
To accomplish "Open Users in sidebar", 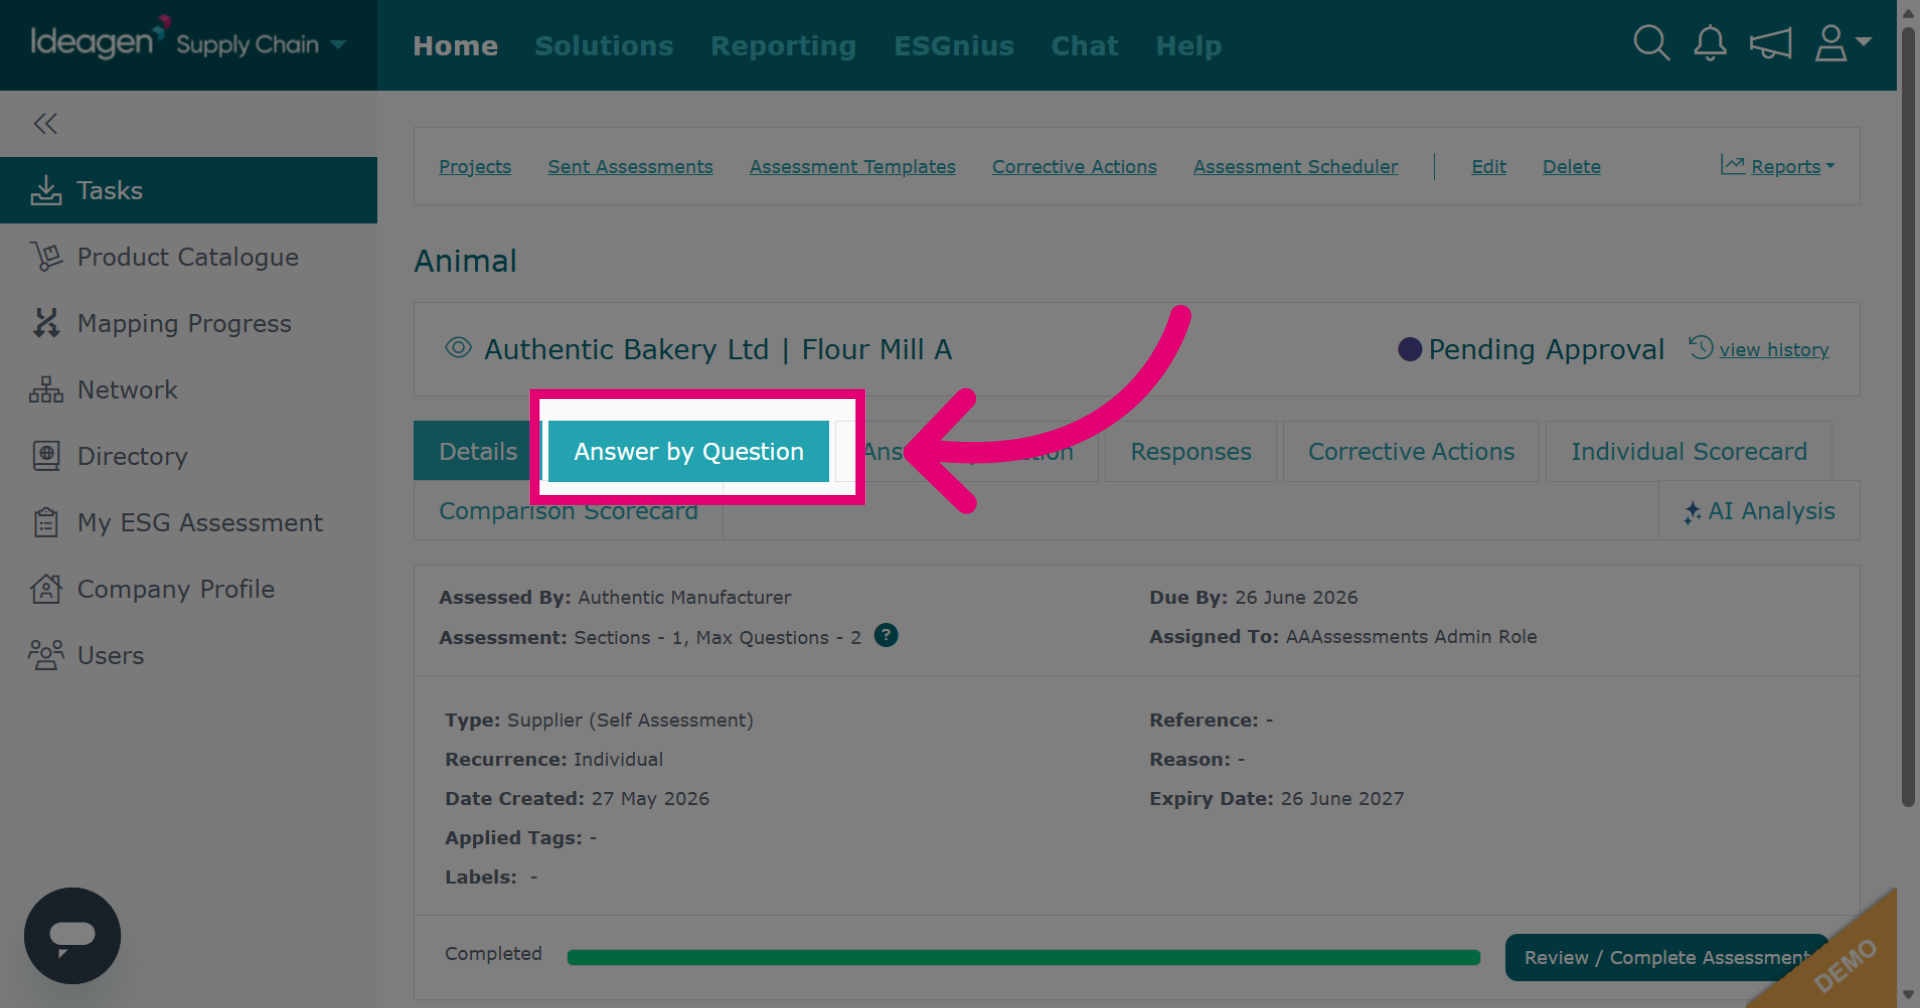I will point(188,655).
